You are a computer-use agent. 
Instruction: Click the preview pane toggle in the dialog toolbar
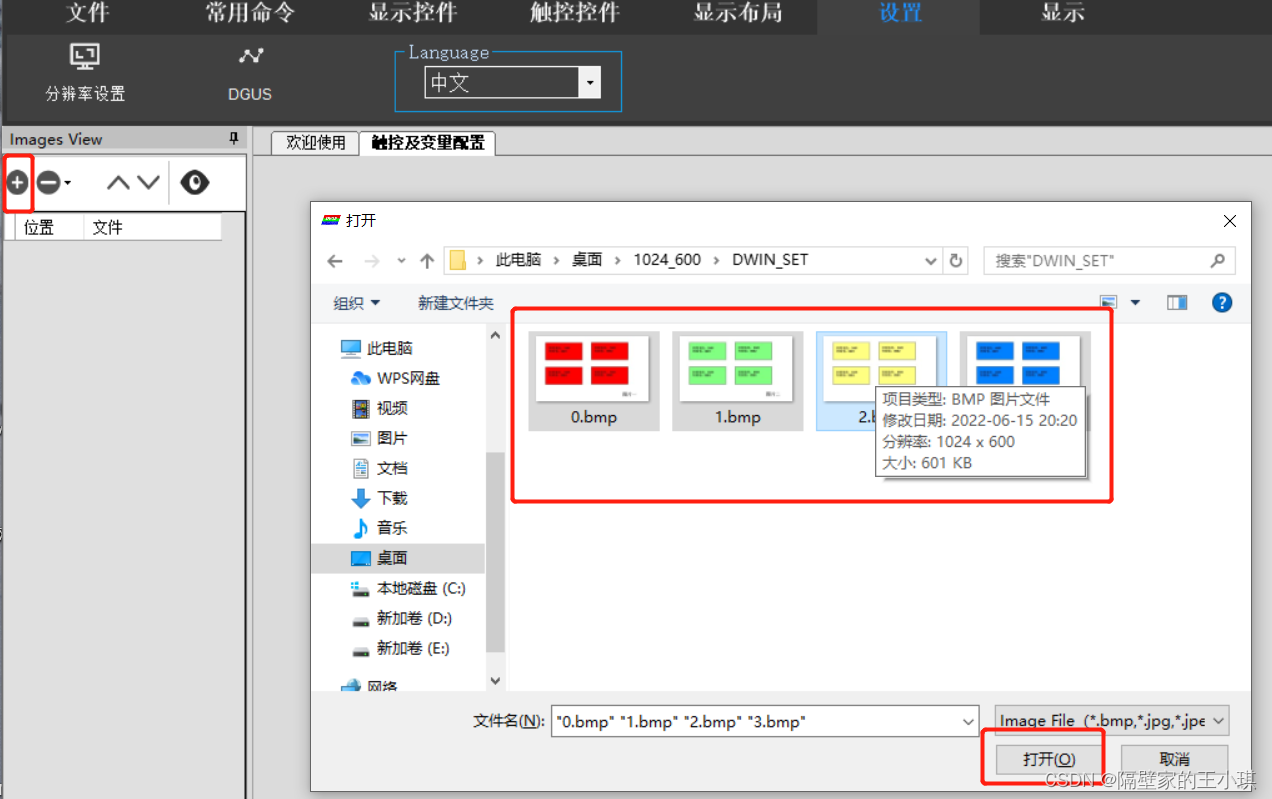(1178, 302)
